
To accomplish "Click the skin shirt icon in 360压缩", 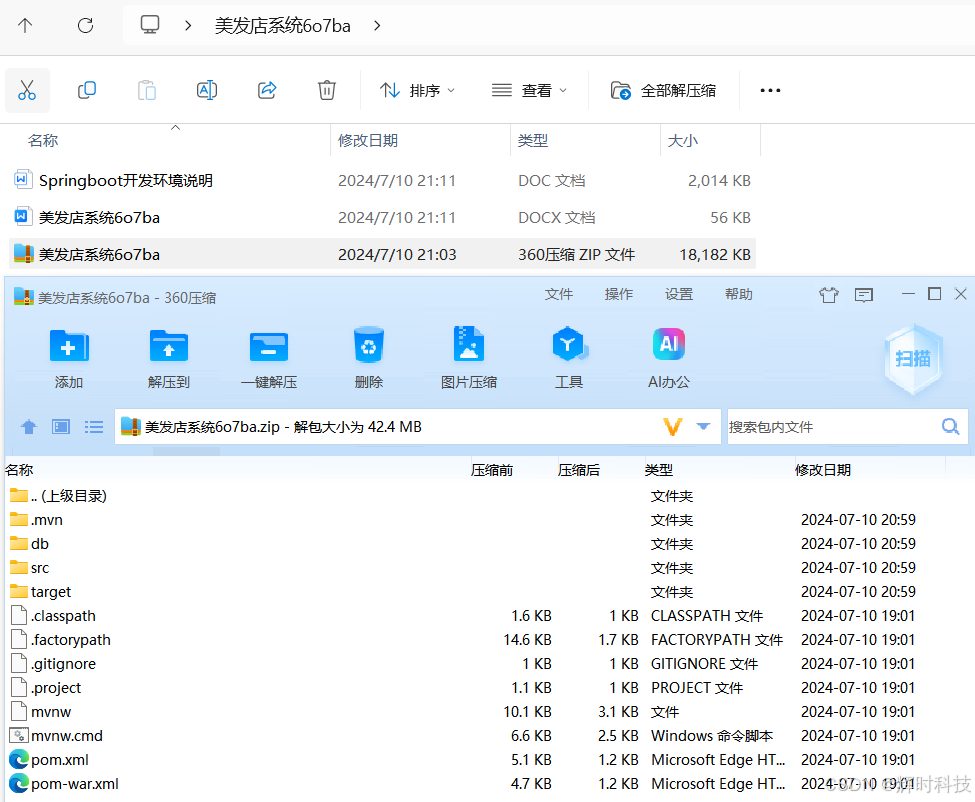I will tap(829, 295).
